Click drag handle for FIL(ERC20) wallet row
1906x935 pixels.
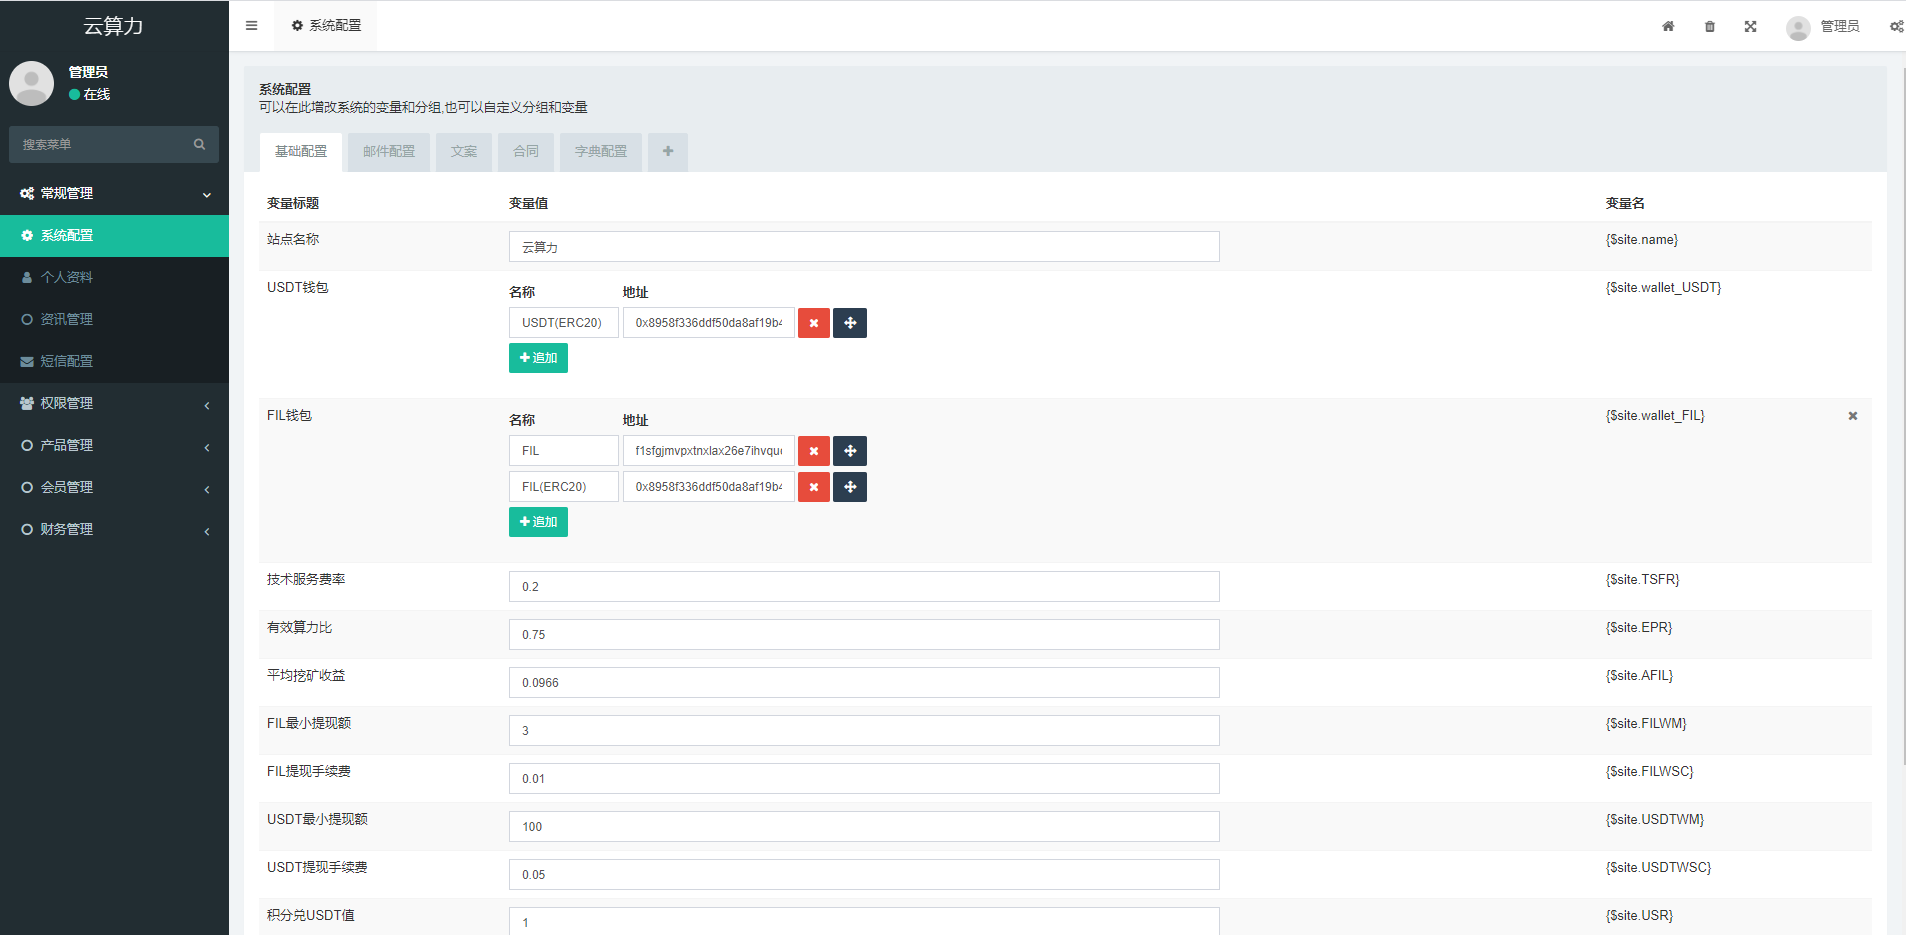(x=850, y=487)
